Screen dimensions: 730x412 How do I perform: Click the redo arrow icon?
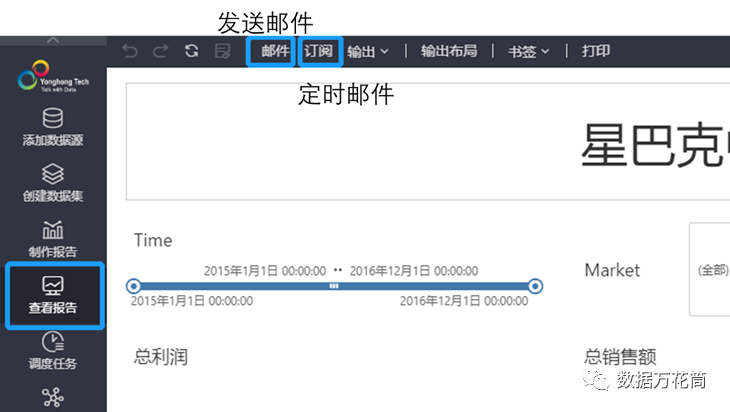(x=161, y=51)
